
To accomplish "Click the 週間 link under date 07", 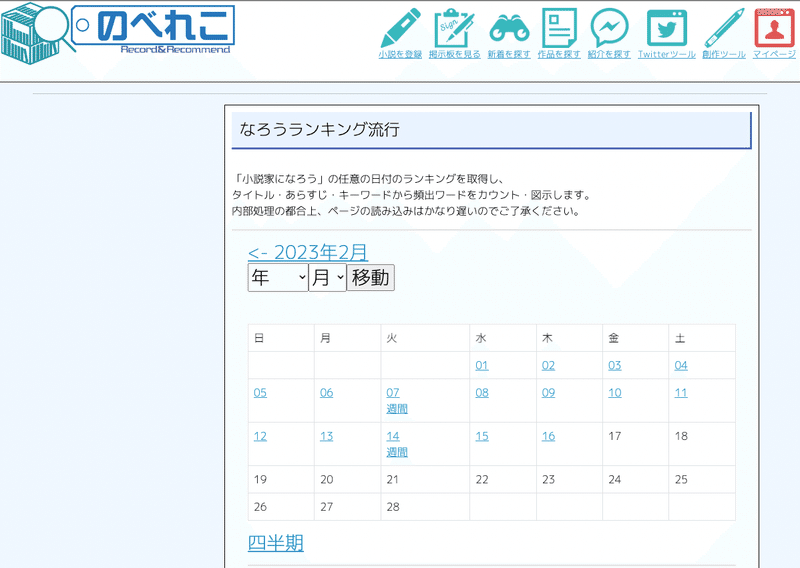I will [x=396, y=409].
